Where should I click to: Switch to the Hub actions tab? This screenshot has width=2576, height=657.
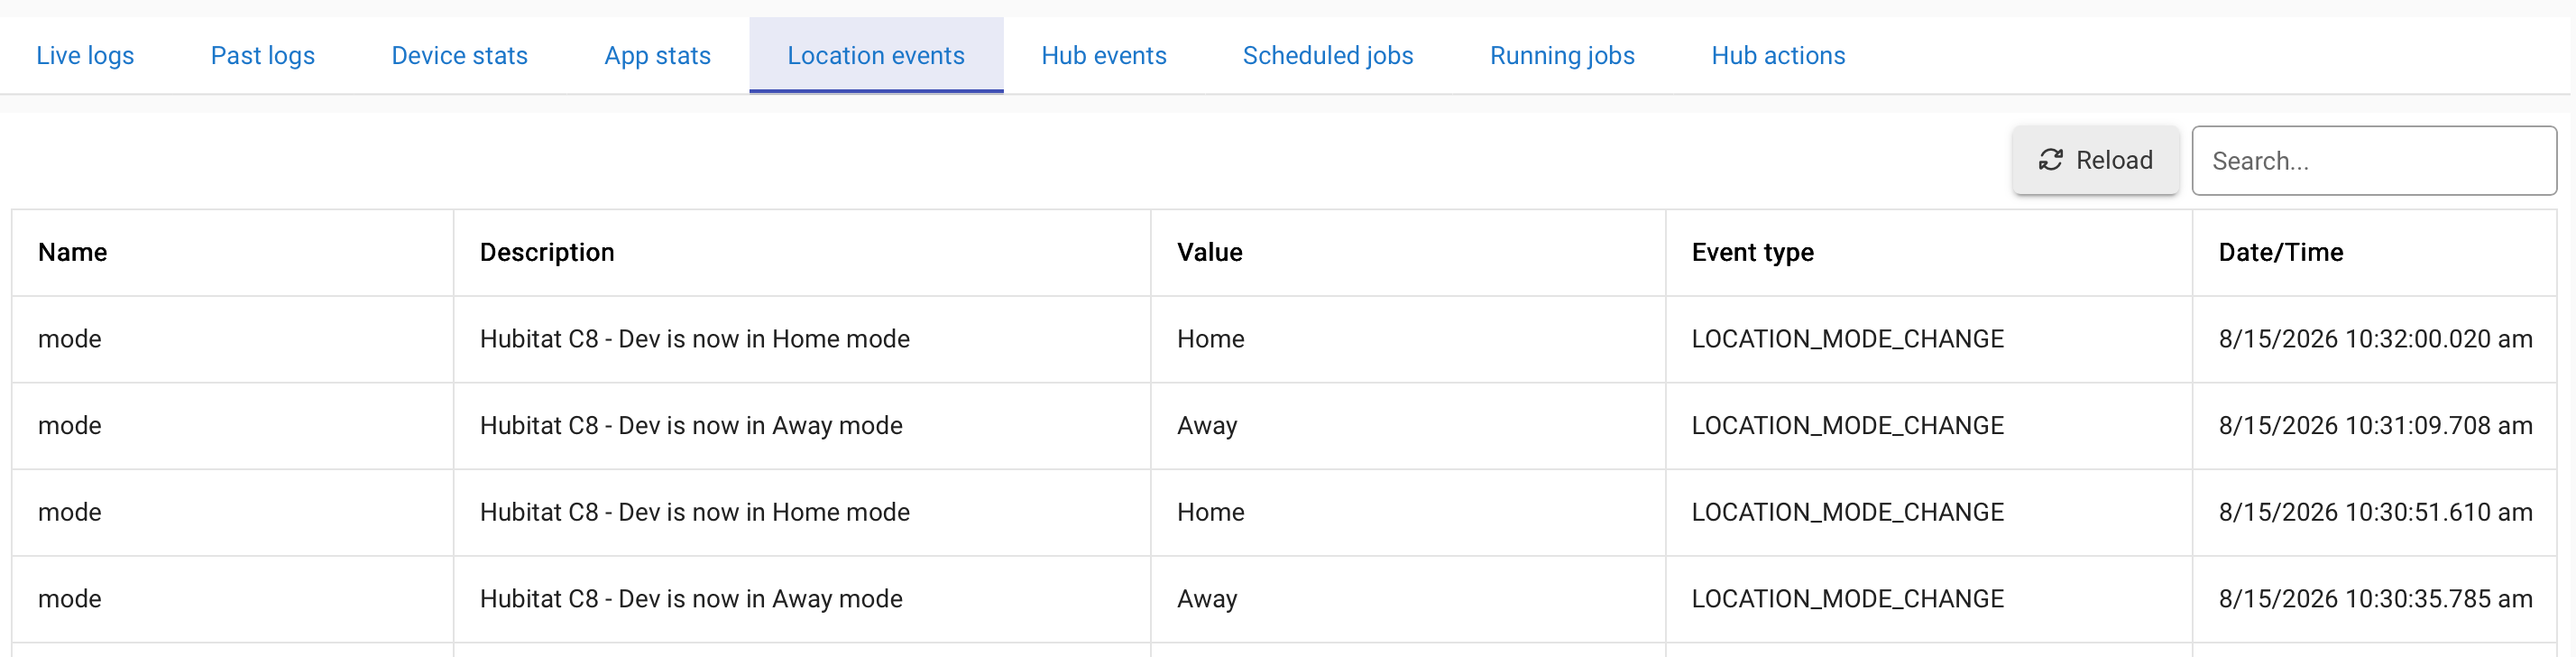coord(1778,56)
